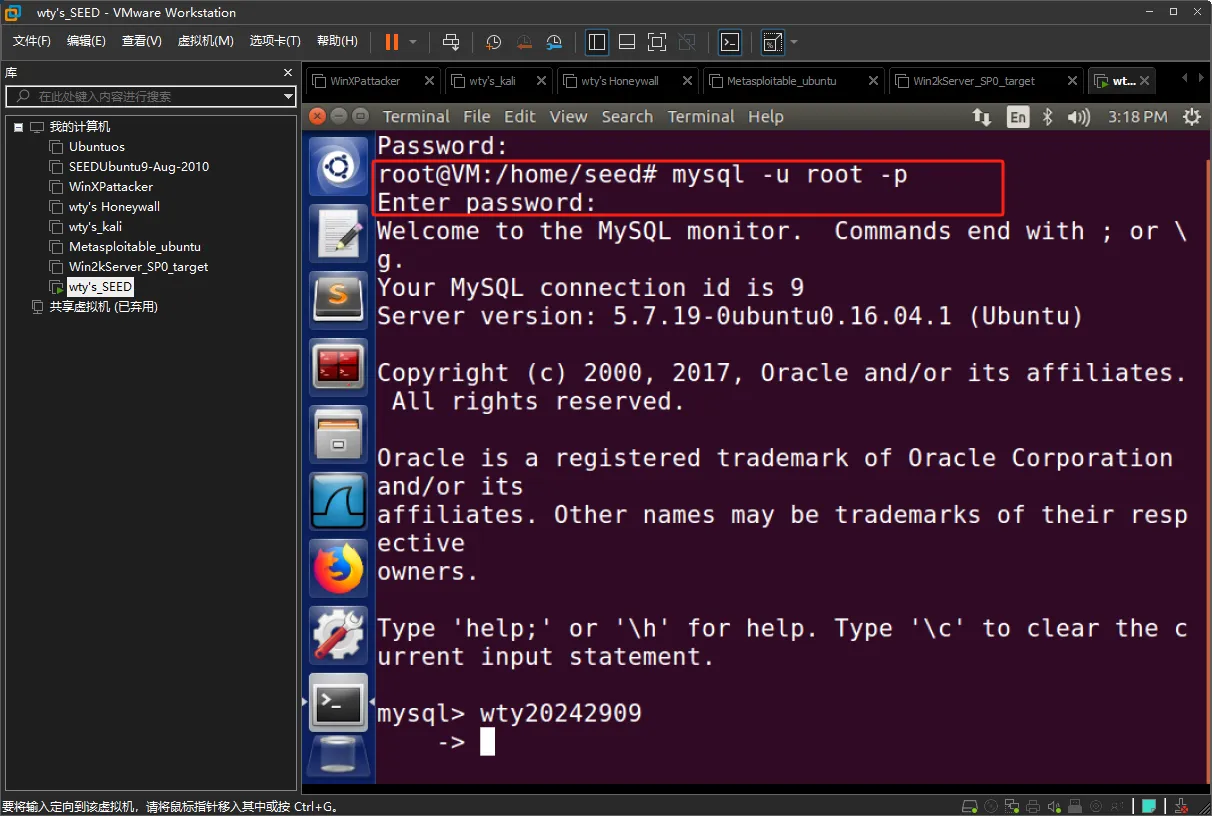Open the guest network indicator

coord(982,117)
